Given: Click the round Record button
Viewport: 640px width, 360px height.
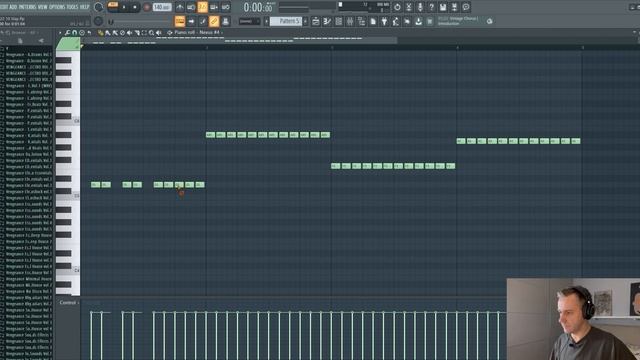Looking at the screenshot, I should [x=147, y=7].
